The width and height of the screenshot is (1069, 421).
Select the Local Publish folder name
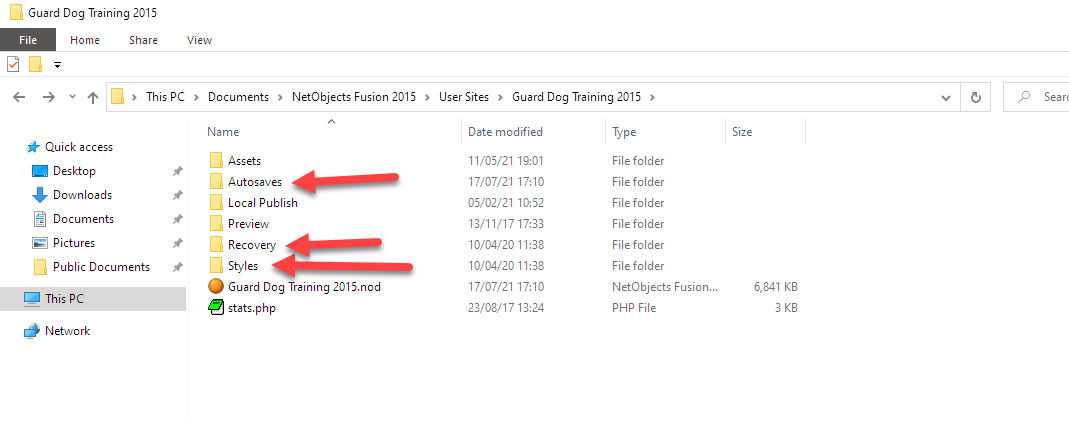262,202
